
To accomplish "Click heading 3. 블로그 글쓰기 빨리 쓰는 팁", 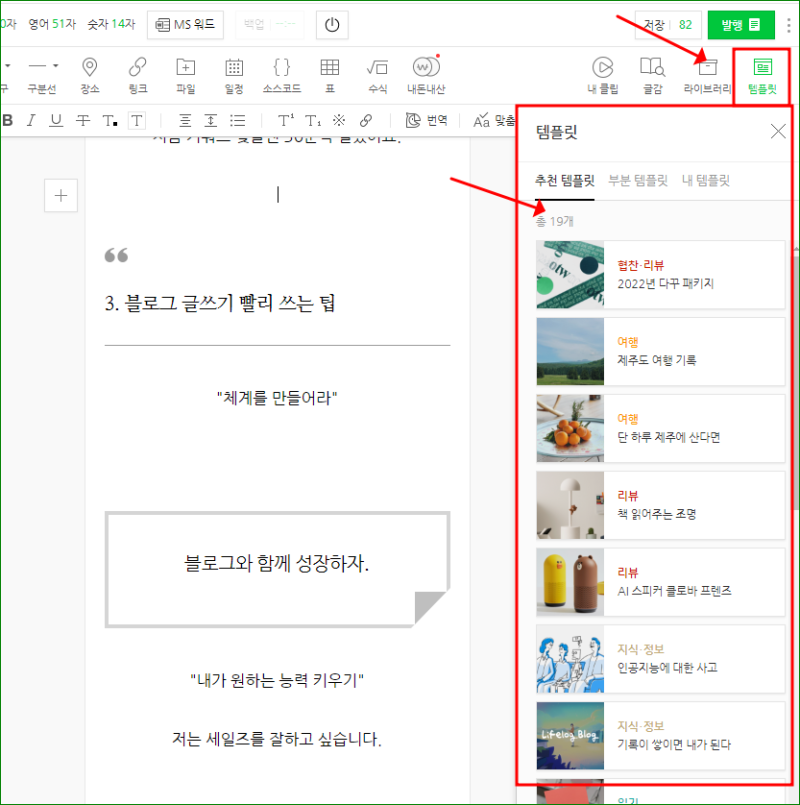I will 220,303.
